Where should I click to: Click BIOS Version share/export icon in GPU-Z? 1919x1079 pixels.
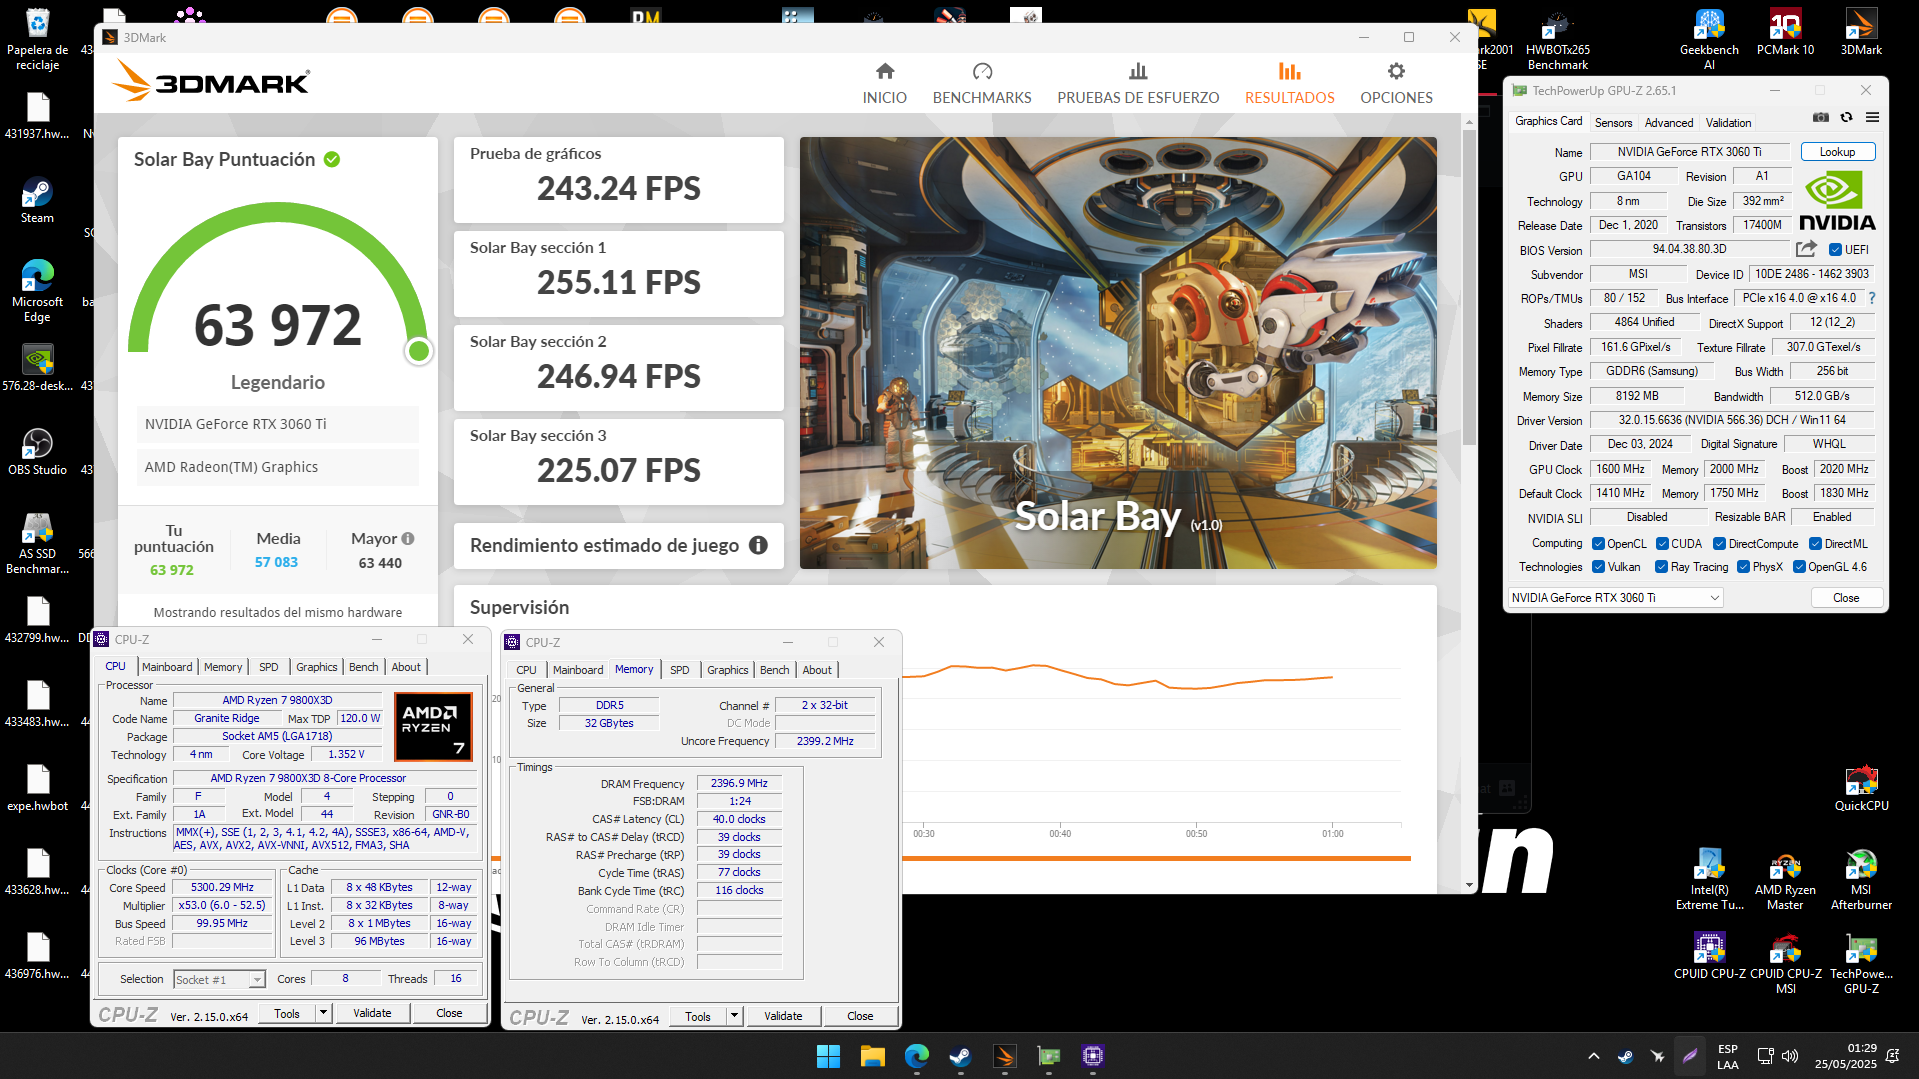click(x=1806, y=249)
